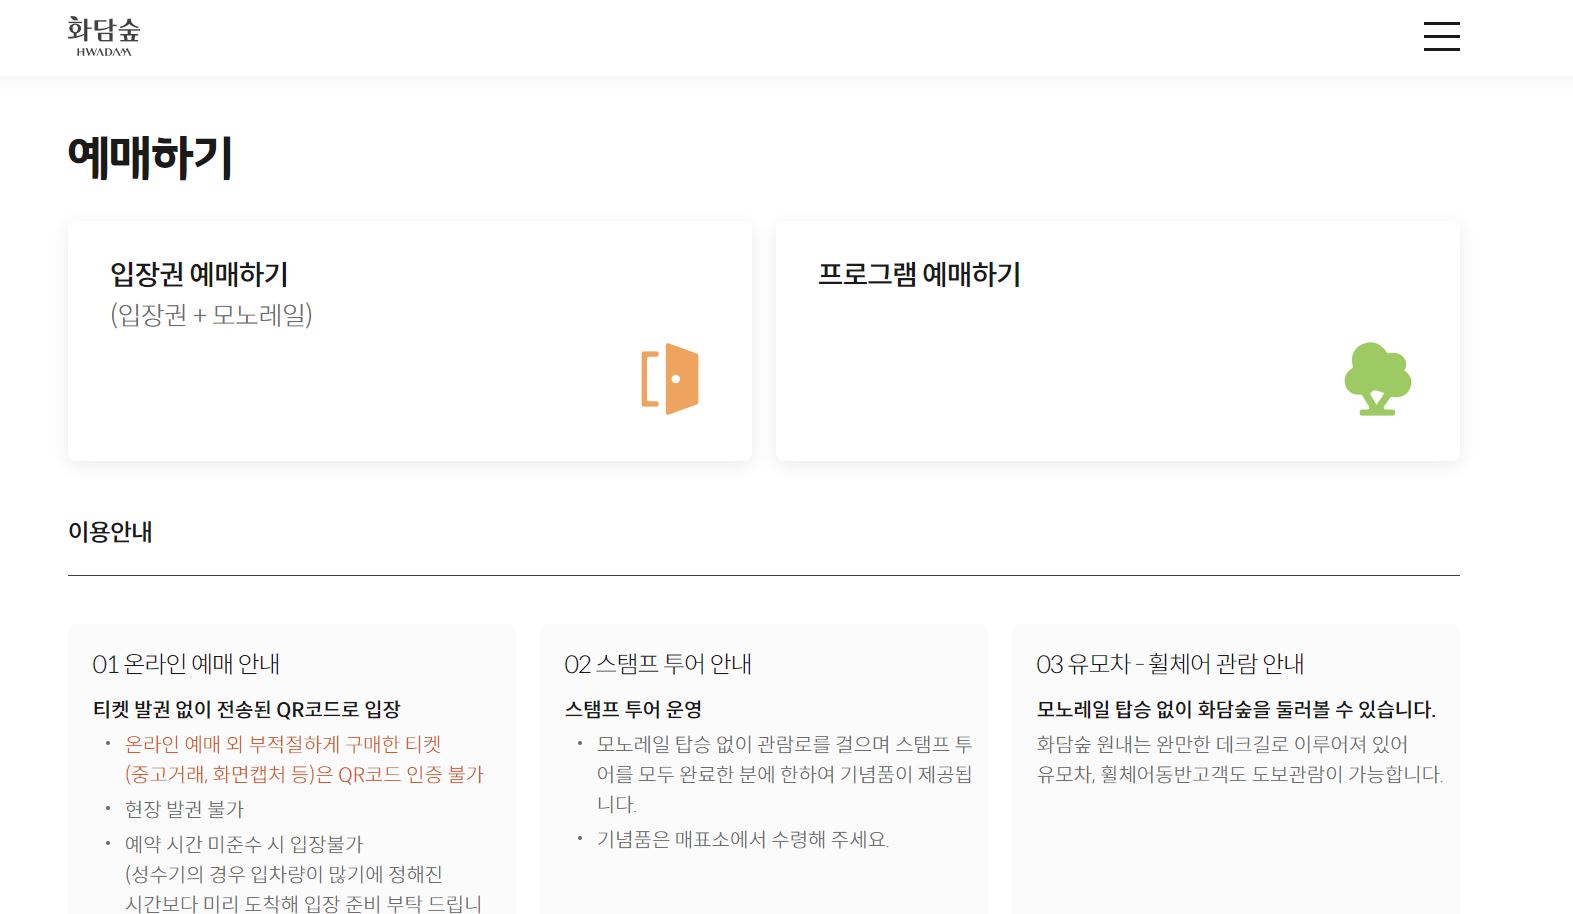Click the orange door icon

tap(670, 379)
